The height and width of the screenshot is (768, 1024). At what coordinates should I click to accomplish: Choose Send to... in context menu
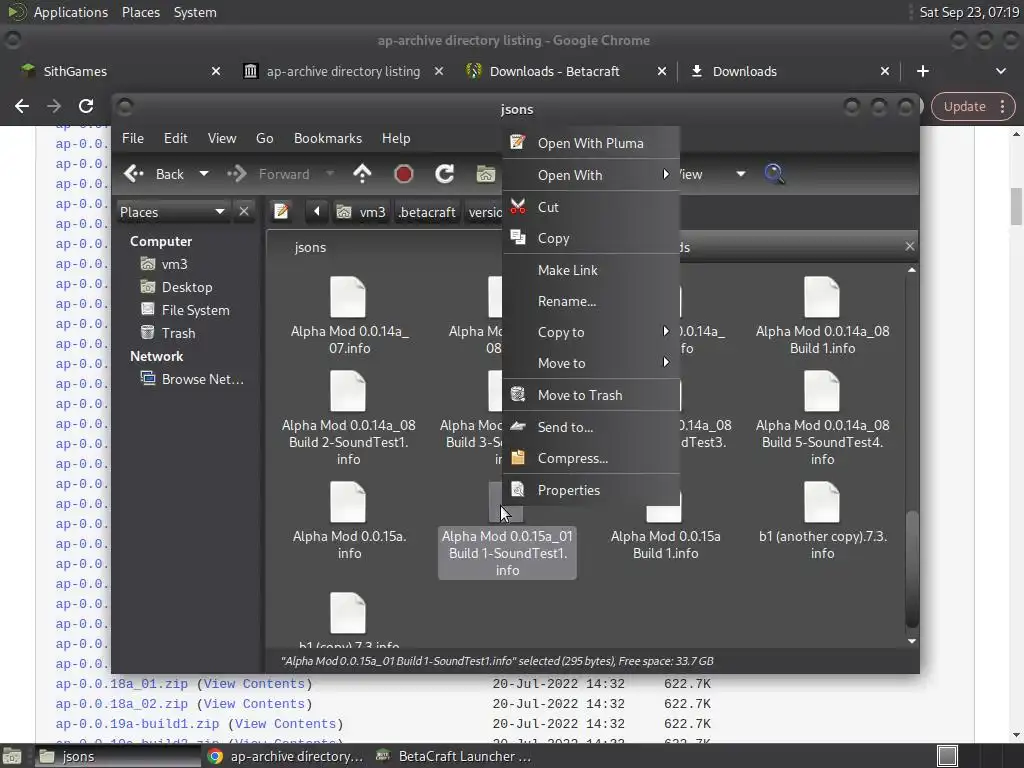coord(591,427)
